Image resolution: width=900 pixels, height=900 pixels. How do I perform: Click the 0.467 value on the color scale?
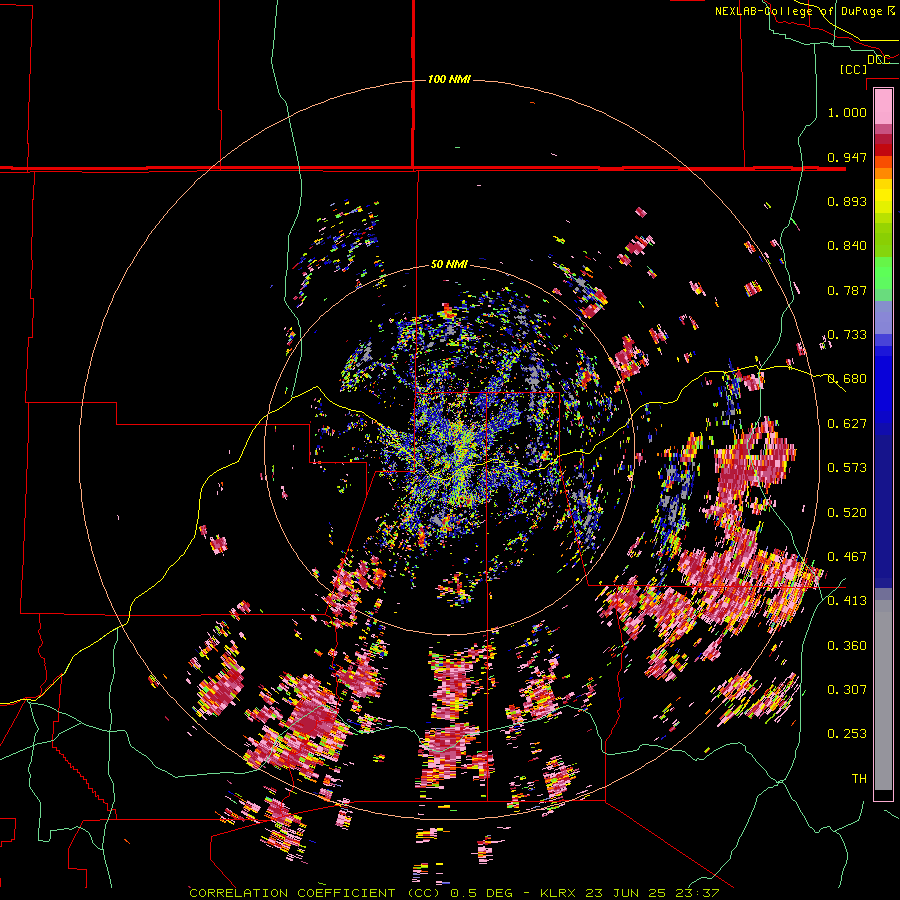pos(847,557)
